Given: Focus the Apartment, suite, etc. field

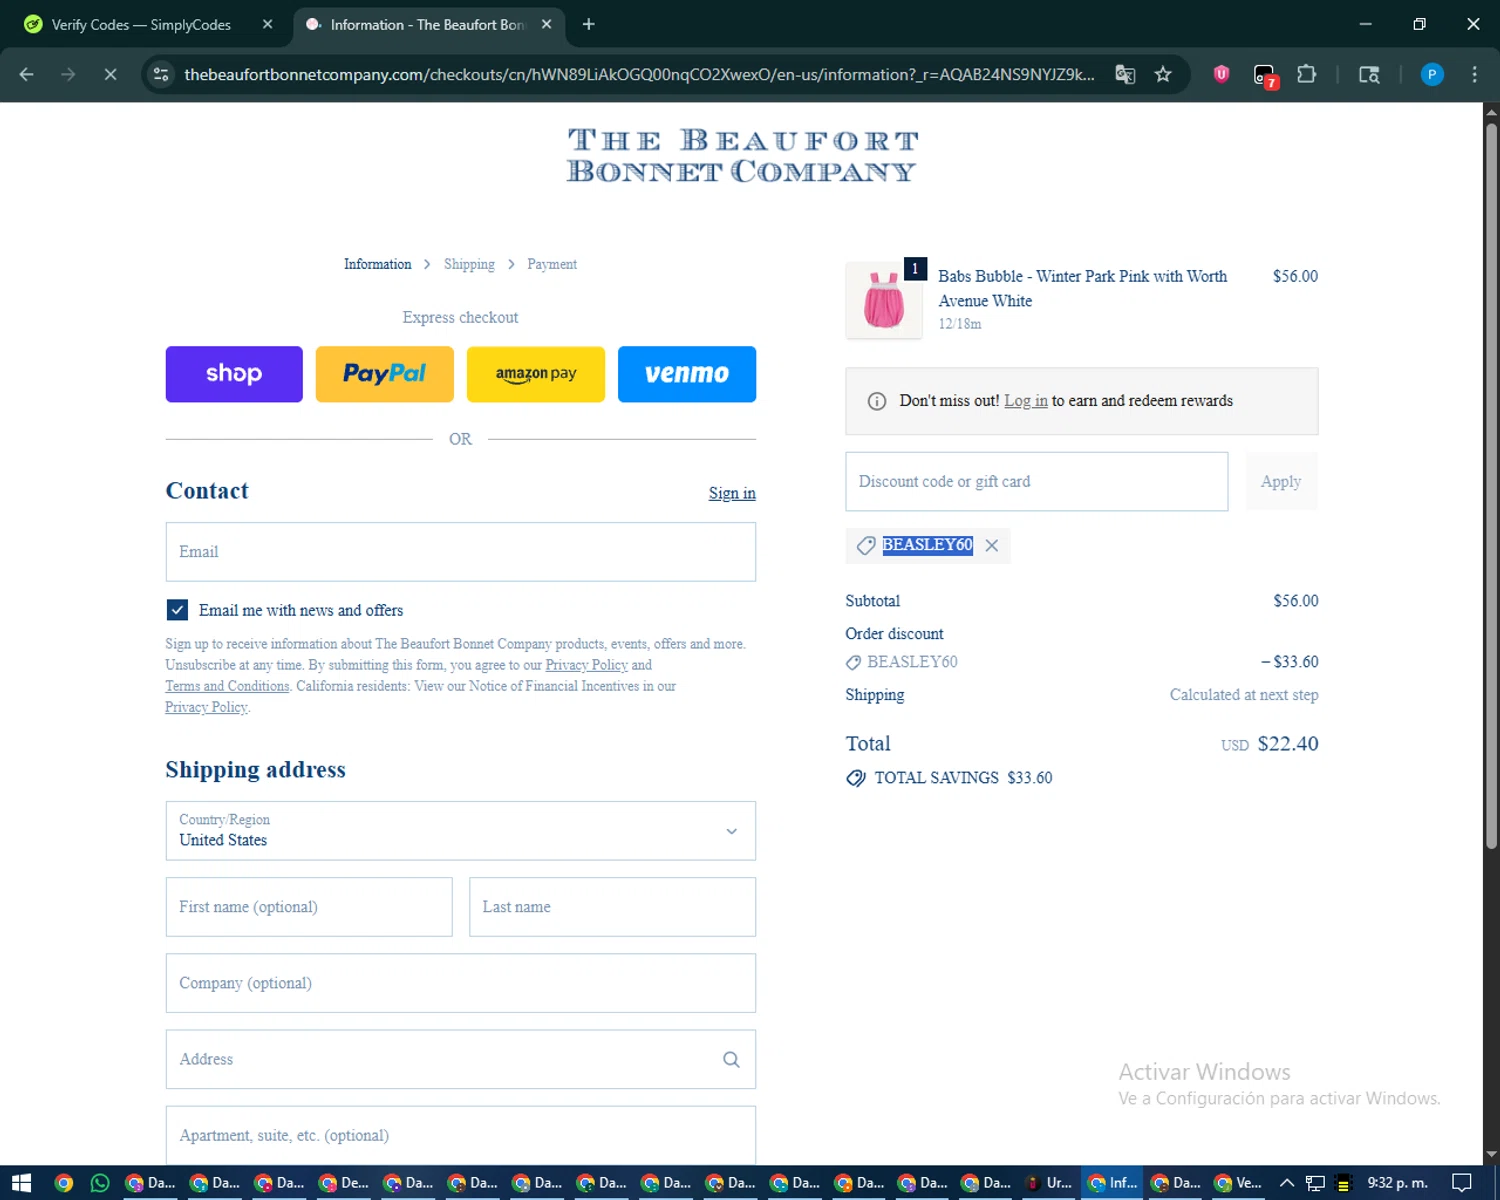Looking at the screenshot, I should tap(461, 1135).
